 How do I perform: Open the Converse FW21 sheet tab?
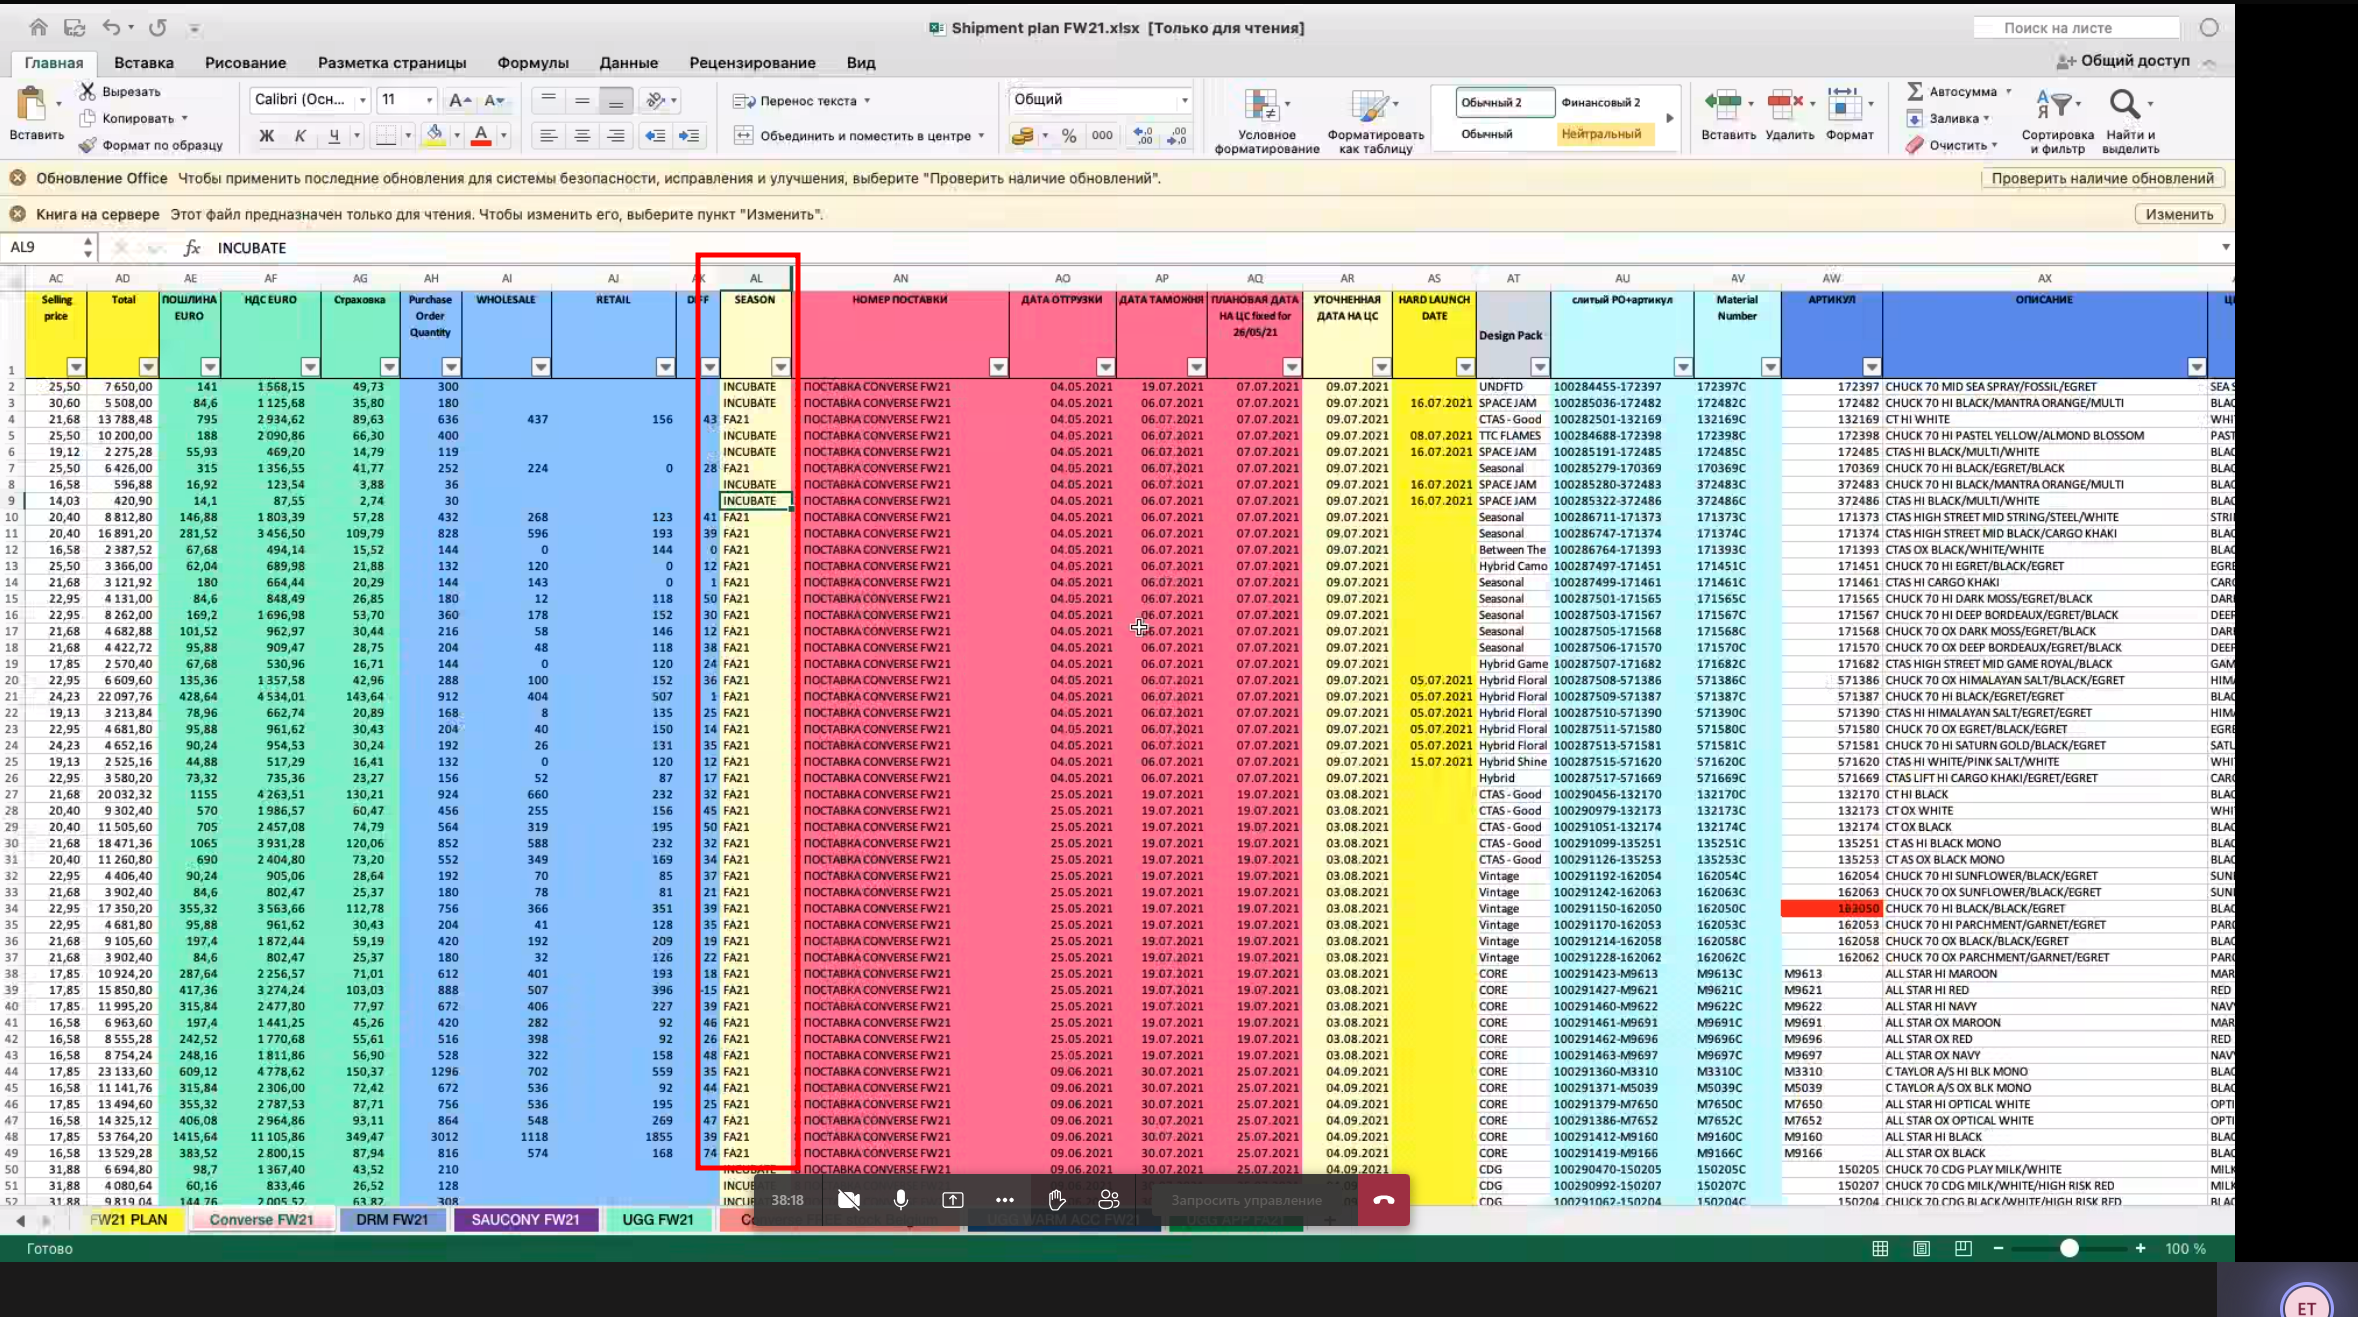coord(261,1219)
